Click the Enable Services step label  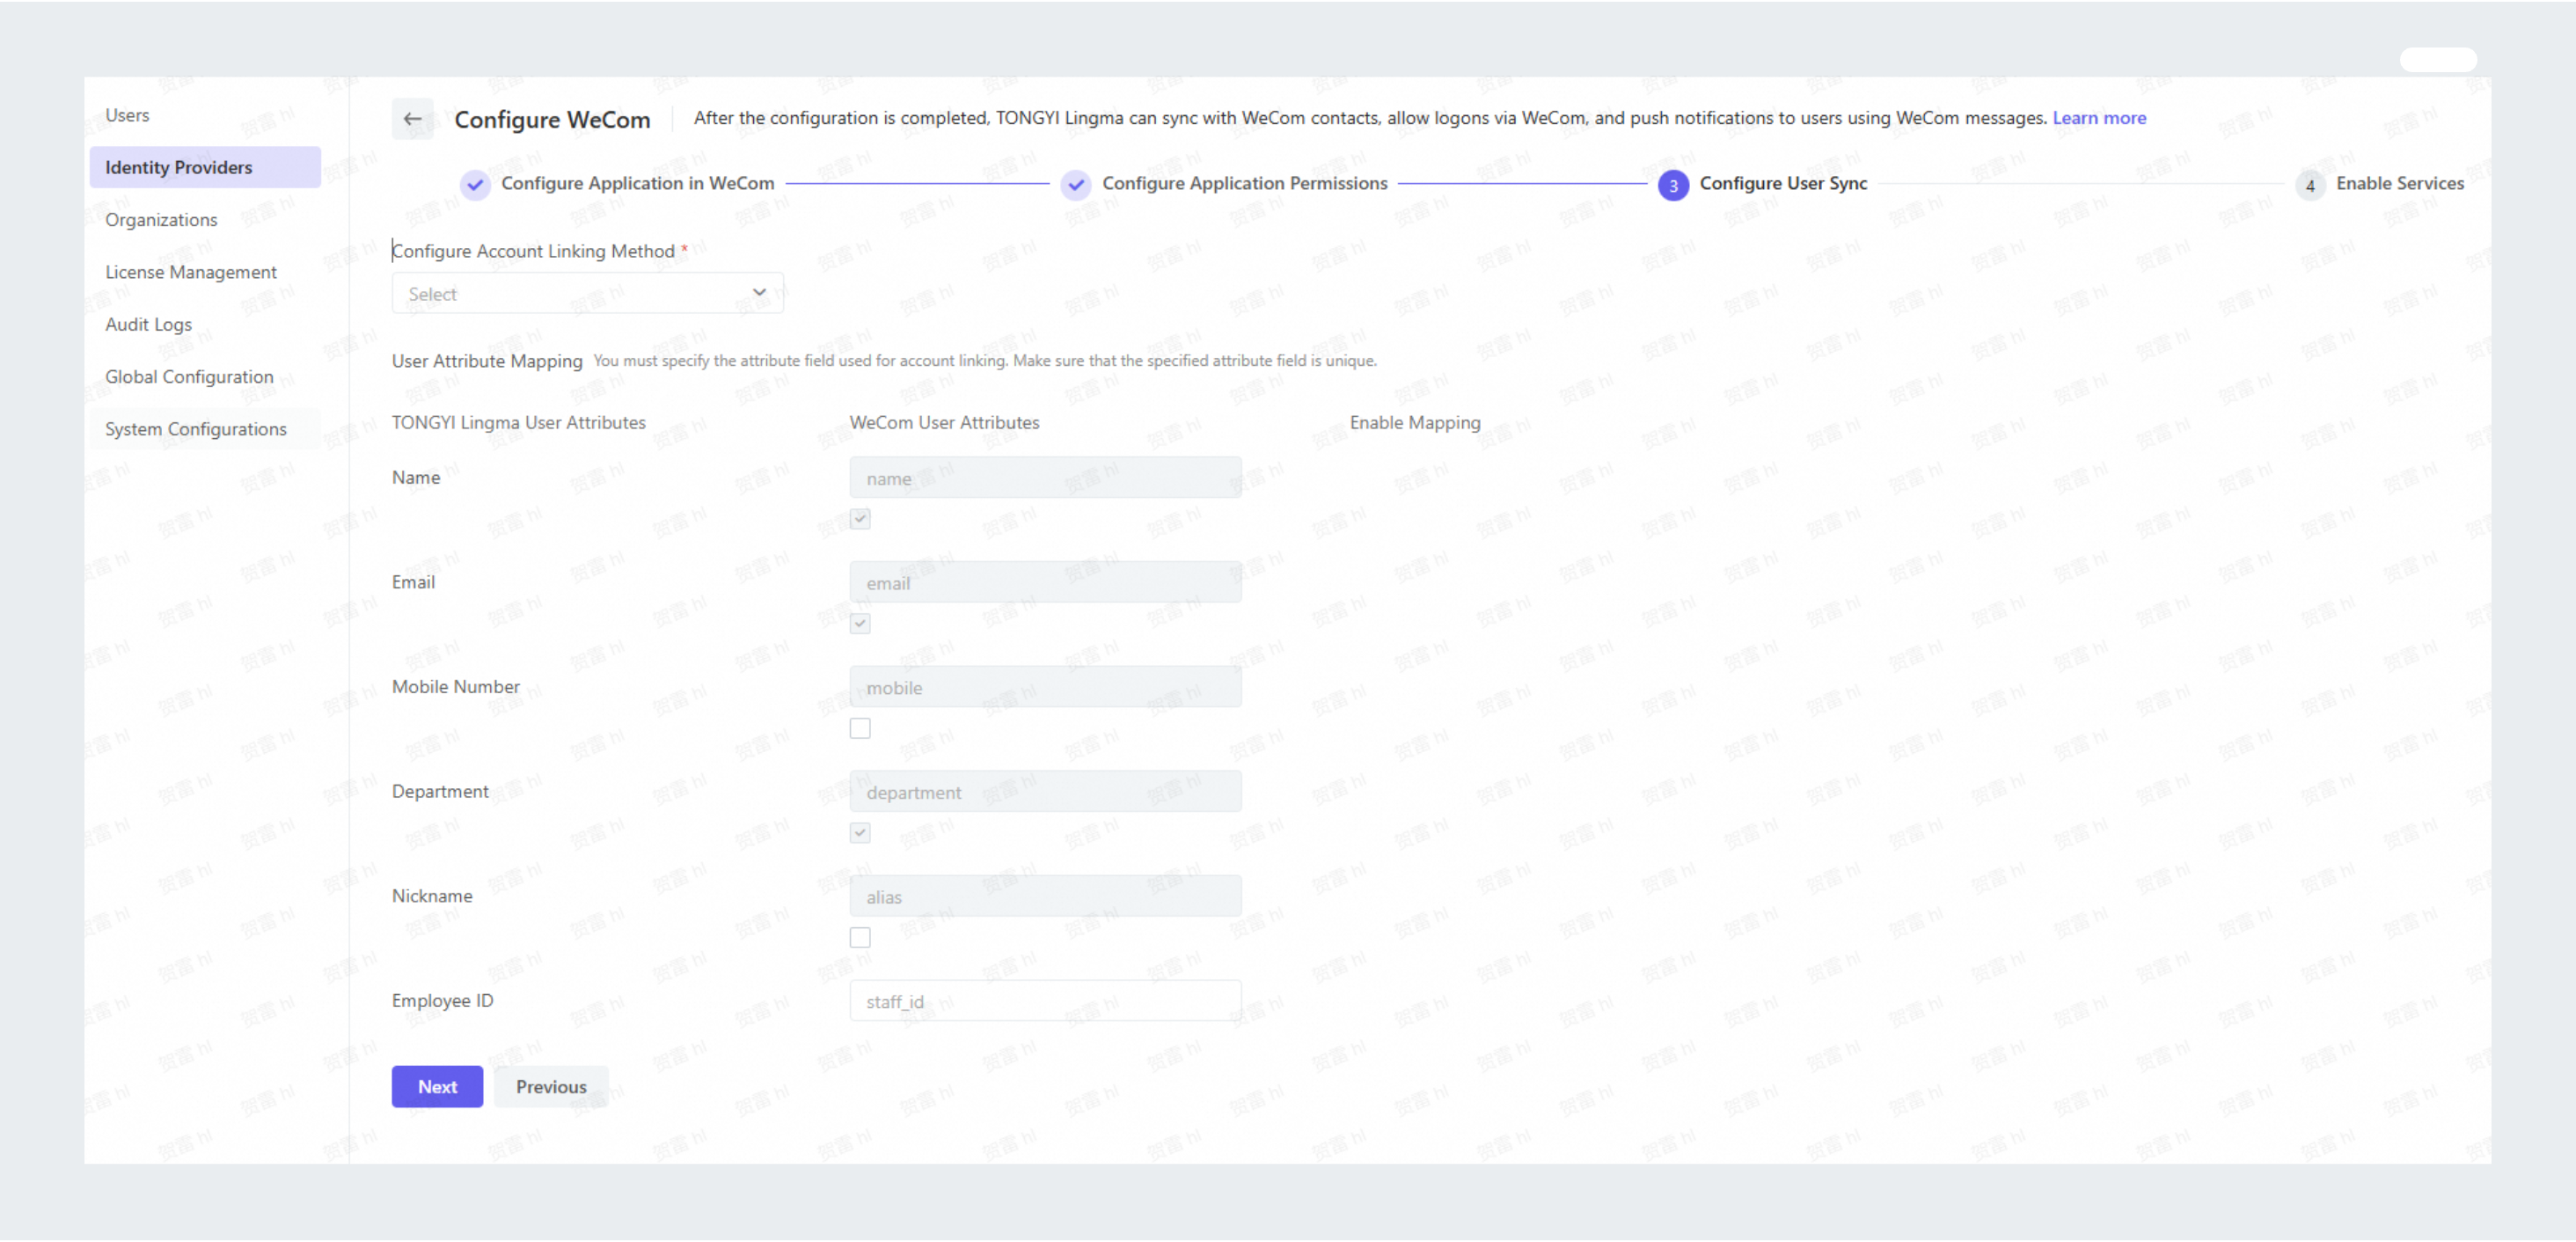coord(2400,184)
